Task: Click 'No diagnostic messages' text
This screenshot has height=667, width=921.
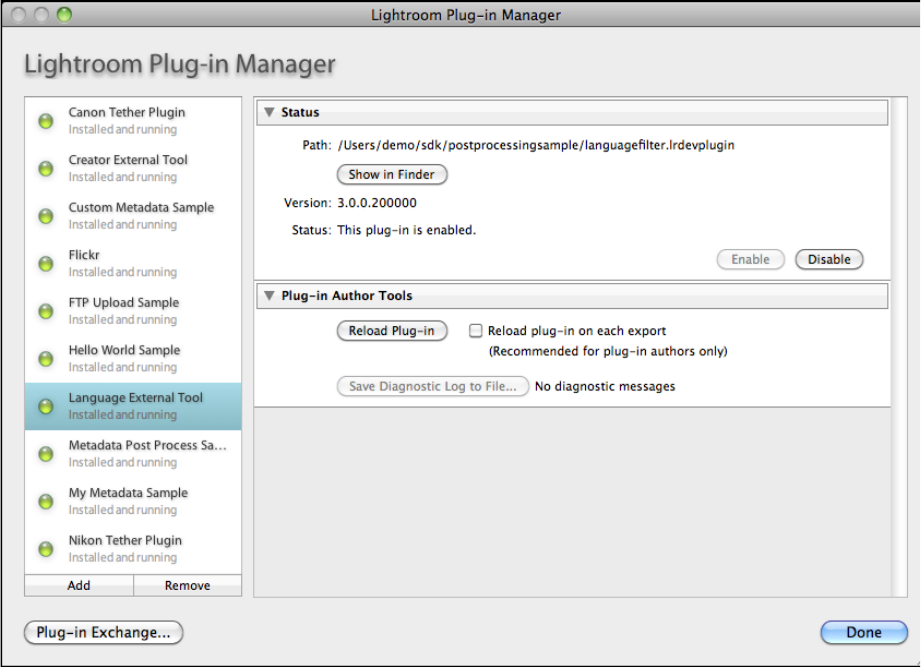Action: [x=605, y=386]
